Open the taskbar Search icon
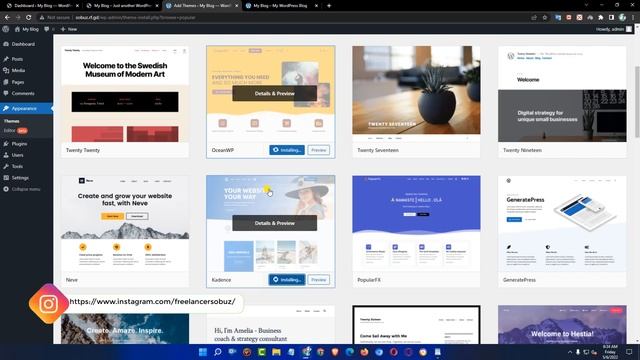The width and height of the screenshot is (640, 360). click(218, 352)
